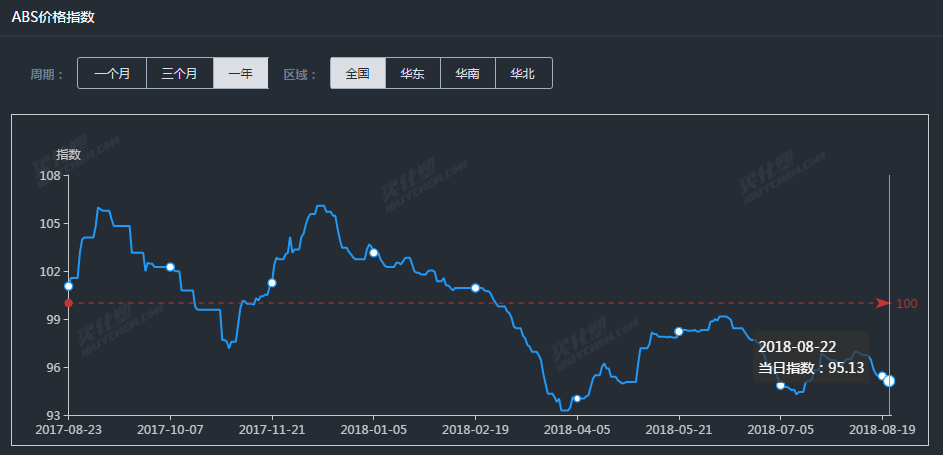Click the data point above 2018-01-05
Image resolution: width=943 pixels, height=455 pixels.
pyautogui.click(x=373, y=252)
